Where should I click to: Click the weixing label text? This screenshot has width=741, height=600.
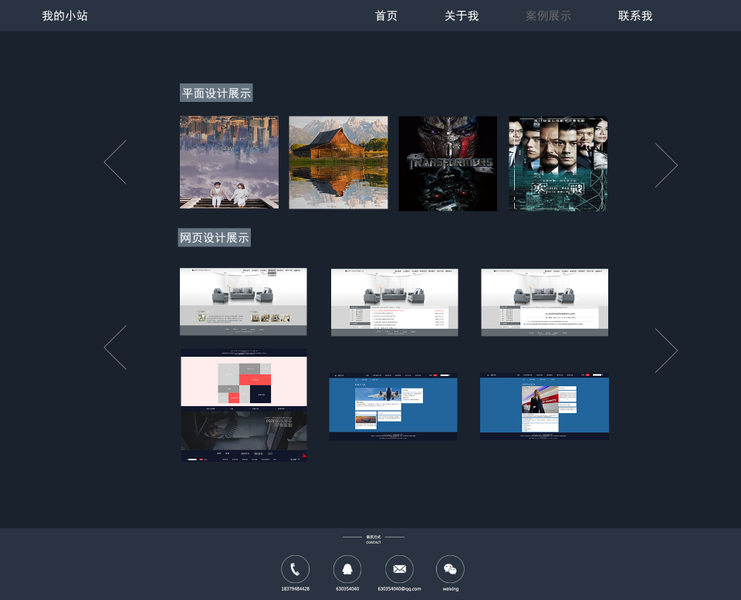click(450, 589)
